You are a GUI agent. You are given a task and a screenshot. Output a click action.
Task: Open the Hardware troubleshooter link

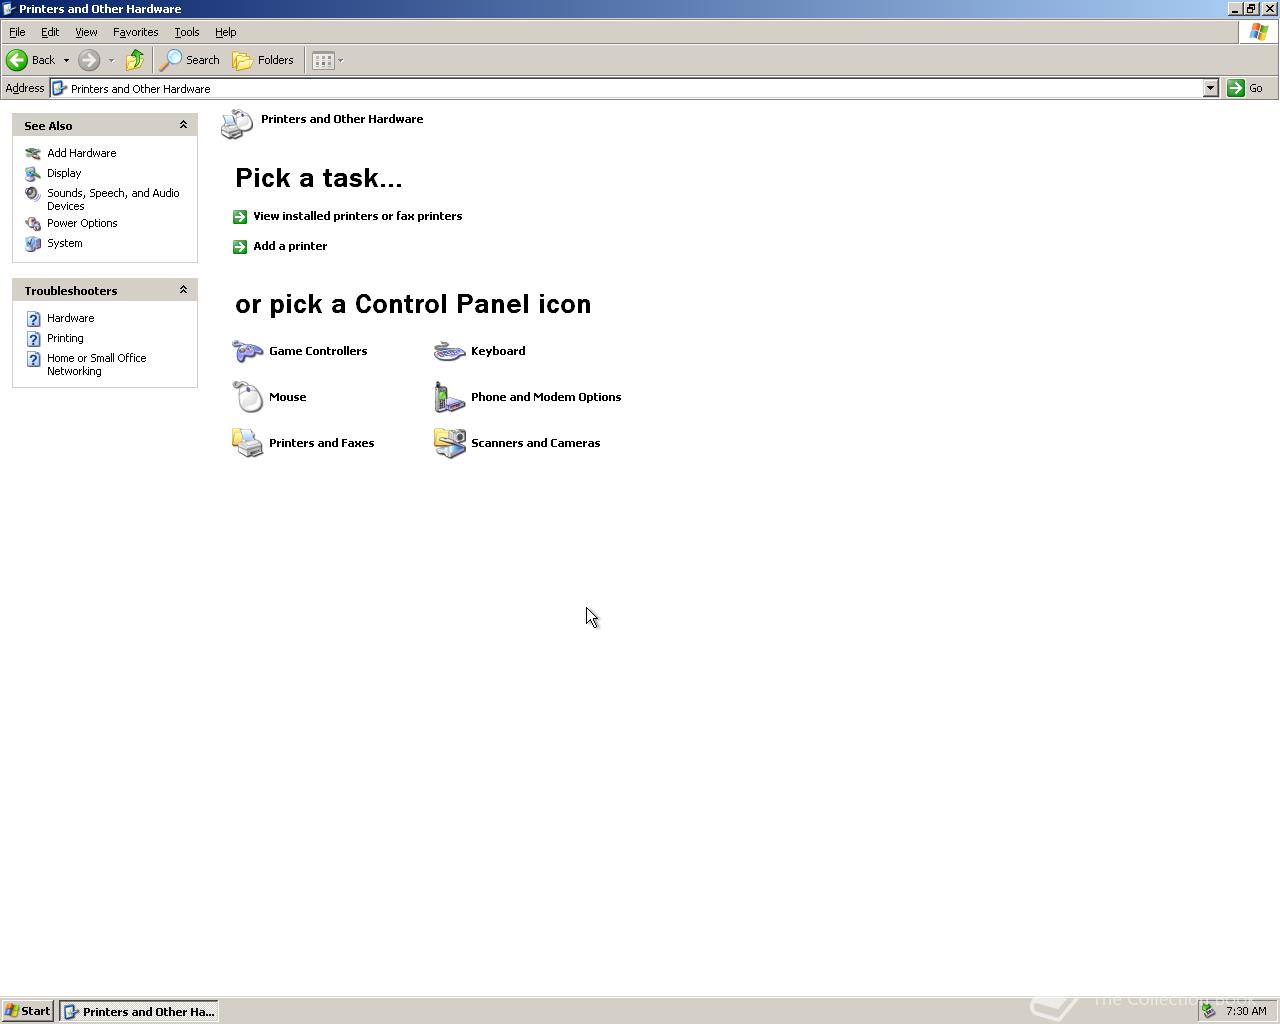click(x=70, y=318)
